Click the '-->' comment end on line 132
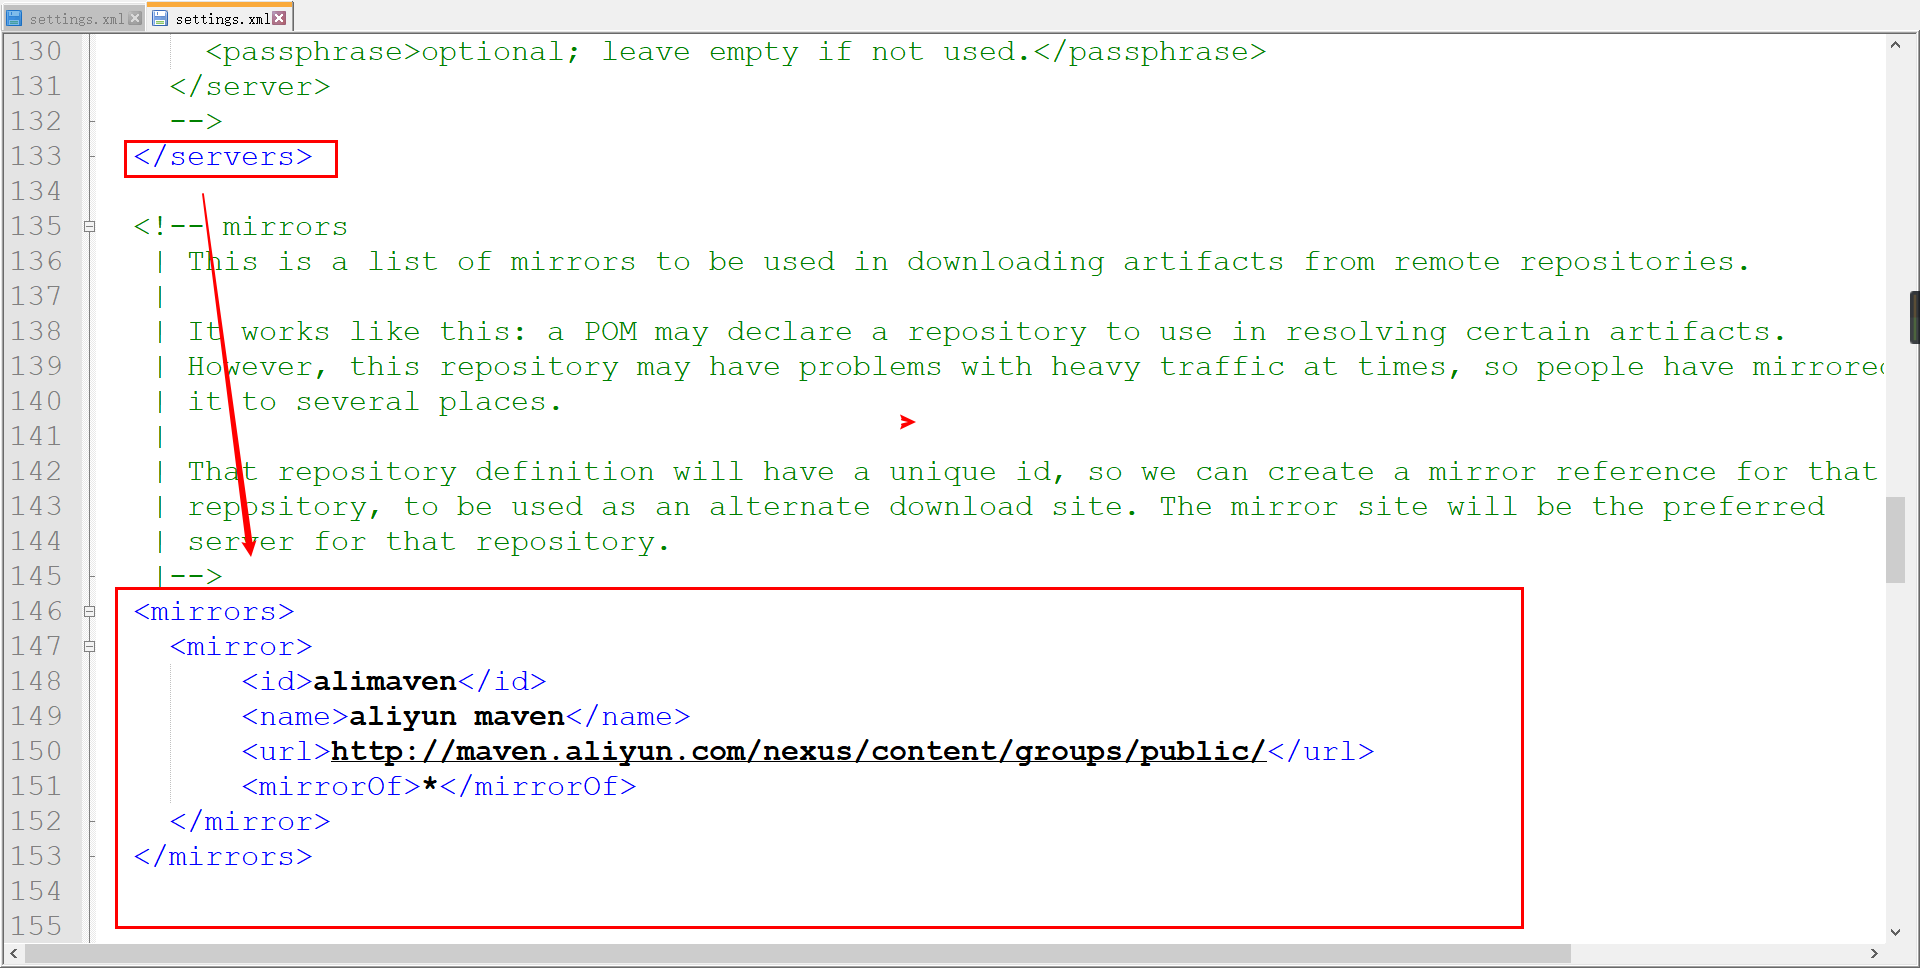Viewport: 1920px width, 968px height. click(x=196, y=122)
